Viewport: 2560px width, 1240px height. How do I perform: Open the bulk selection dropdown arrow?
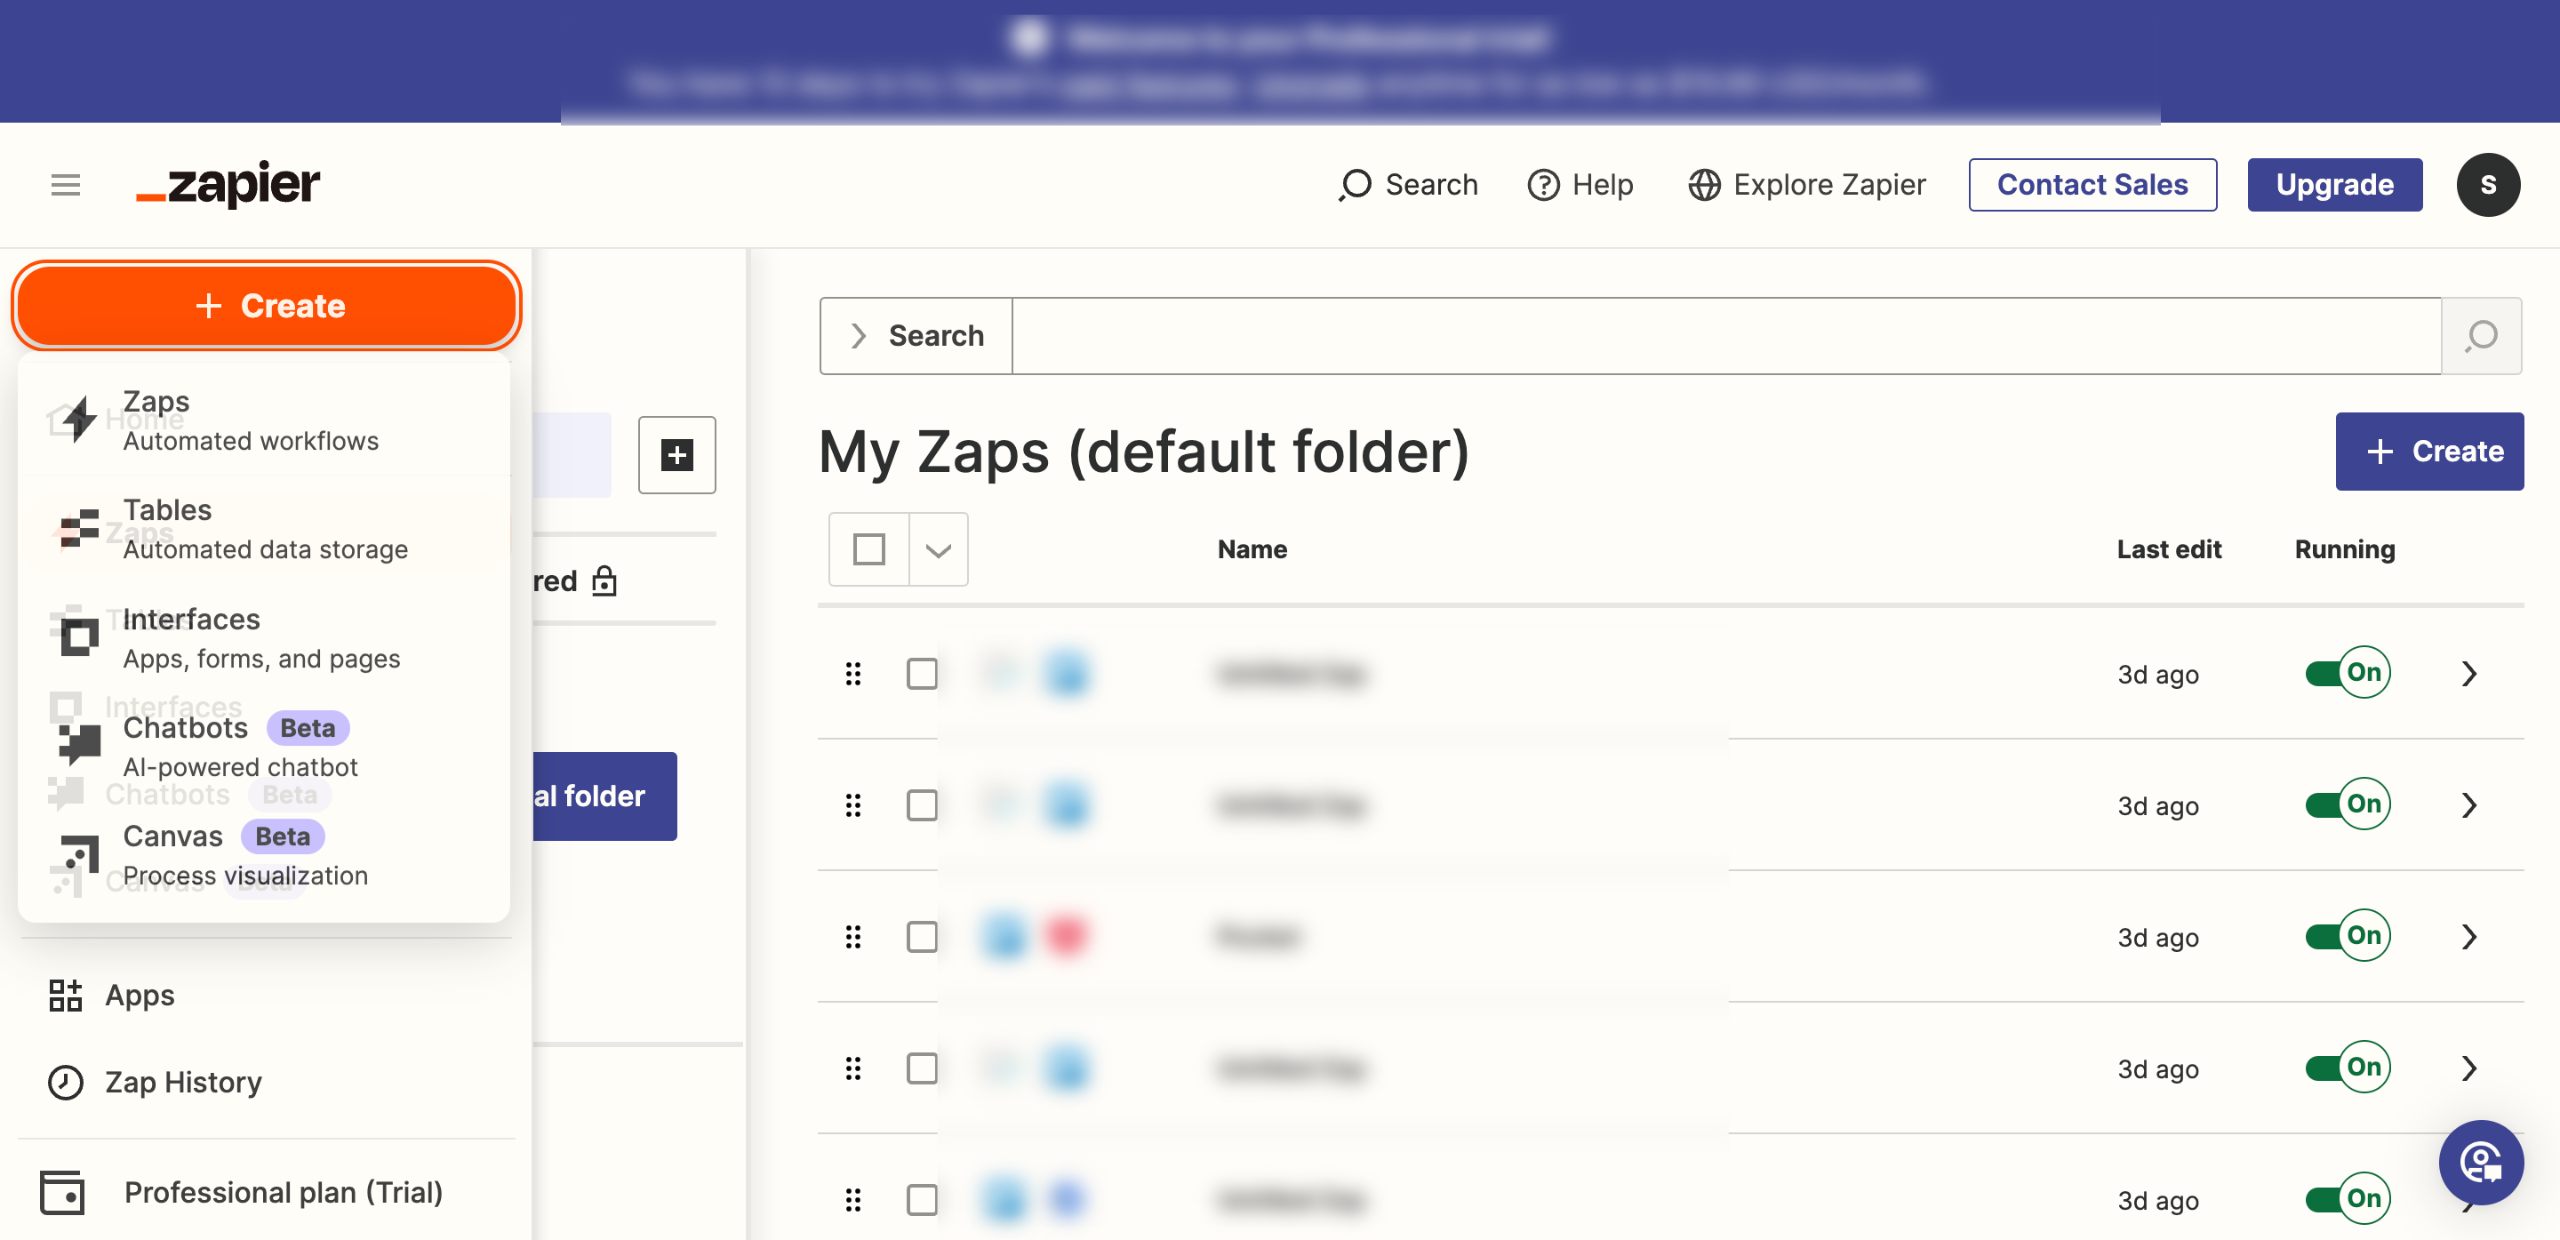click(x=938, y=549)
